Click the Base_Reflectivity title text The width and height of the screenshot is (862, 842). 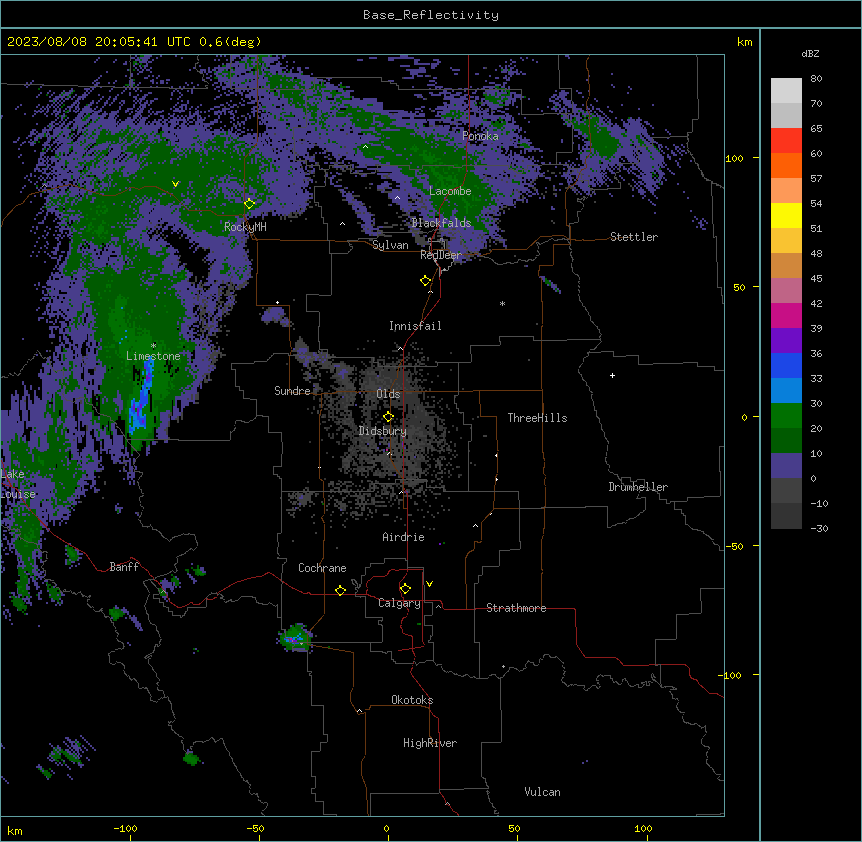(431, 15)
